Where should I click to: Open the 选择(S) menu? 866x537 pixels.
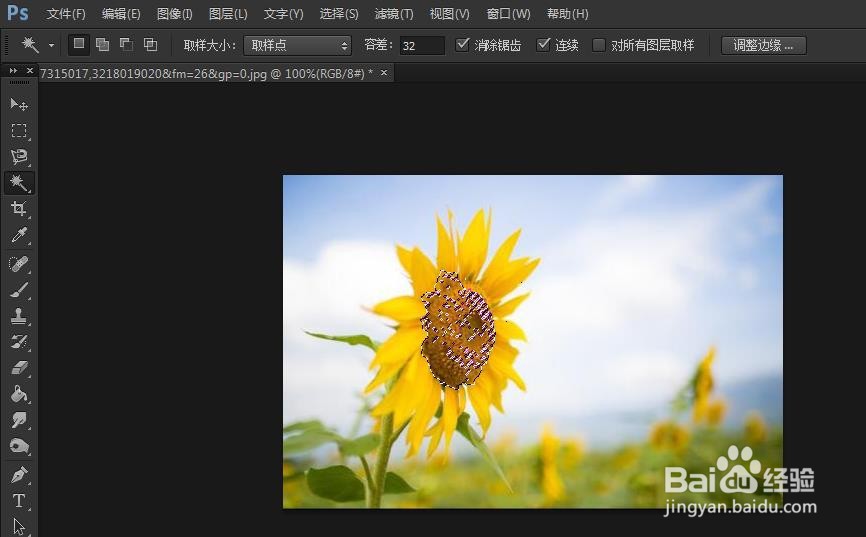pyautogui.click(x=339, y=13)
